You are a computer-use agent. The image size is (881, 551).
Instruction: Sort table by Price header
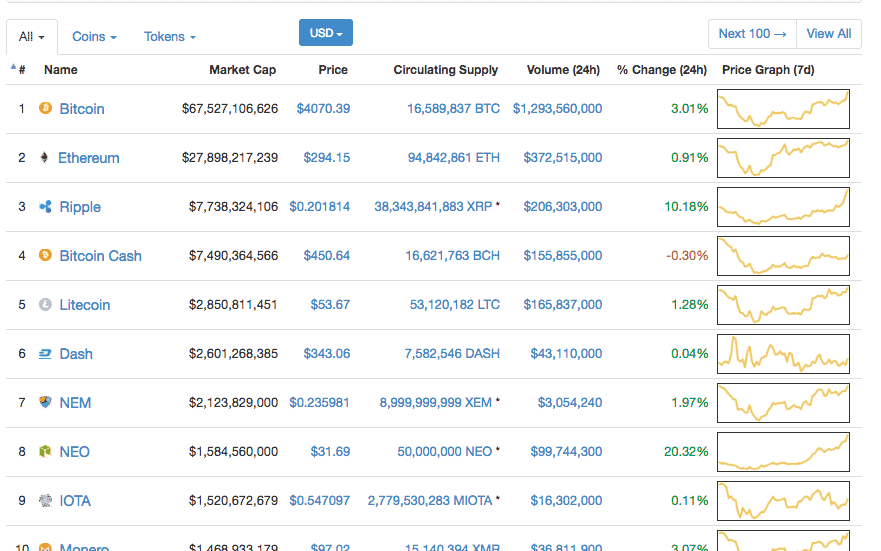(333, 70)
